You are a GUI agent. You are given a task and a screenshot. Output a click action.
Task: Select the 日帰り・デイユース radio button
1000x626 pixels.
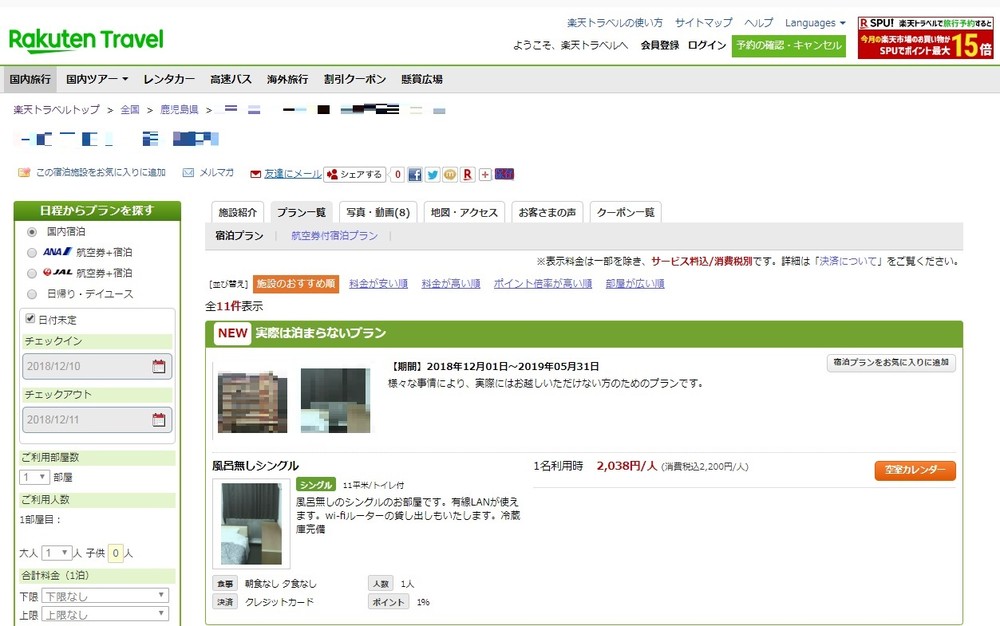tap(33, 294)
